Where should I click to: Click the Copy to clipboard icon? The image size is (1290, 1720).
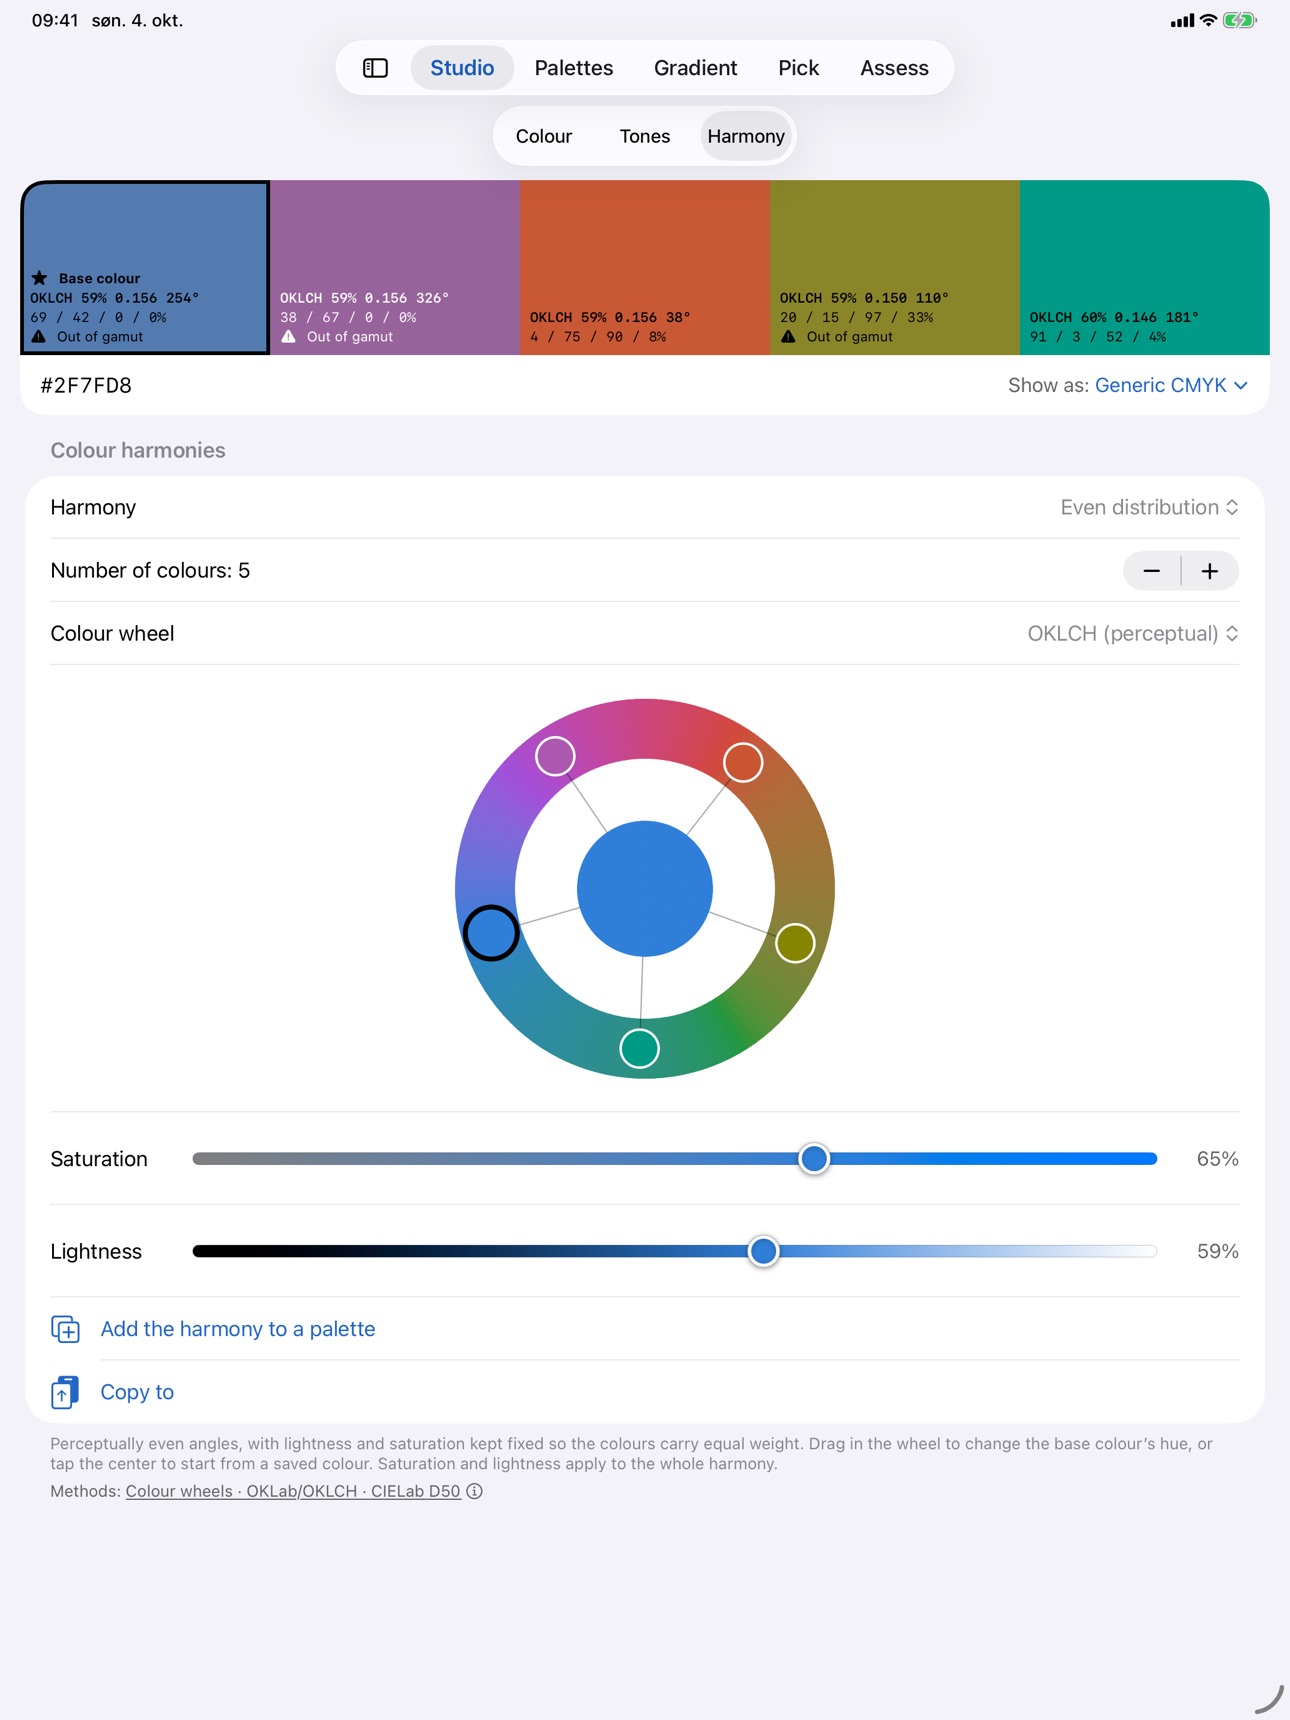click(65, 1392)
